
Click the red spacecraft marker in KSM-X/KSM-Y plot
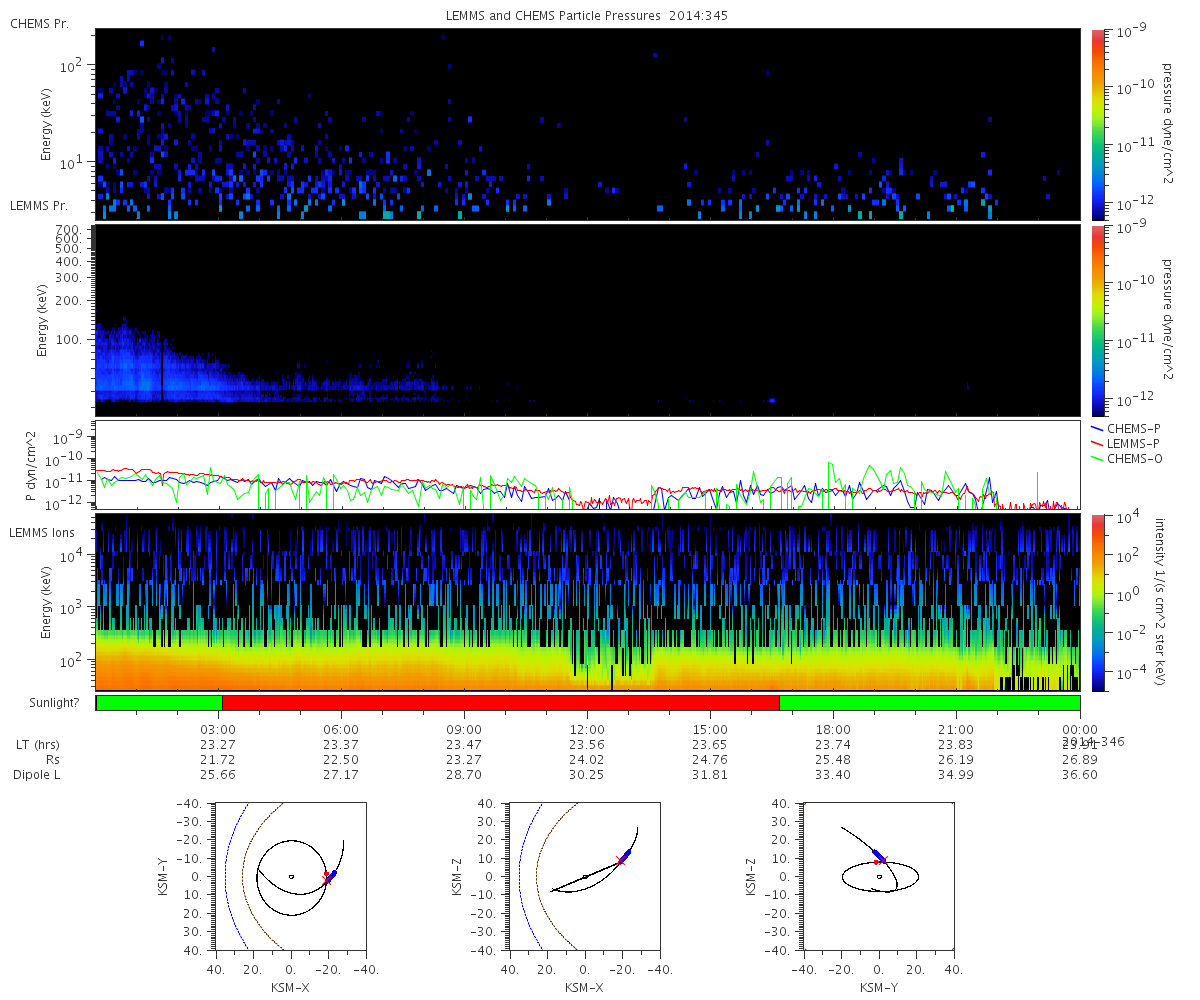(327, 878)
